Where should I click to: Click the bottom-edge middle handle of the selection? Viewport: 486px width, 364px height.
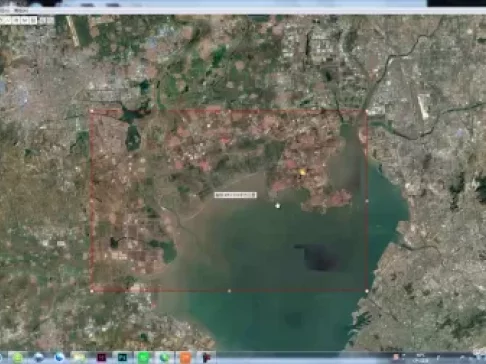[229, 291]
